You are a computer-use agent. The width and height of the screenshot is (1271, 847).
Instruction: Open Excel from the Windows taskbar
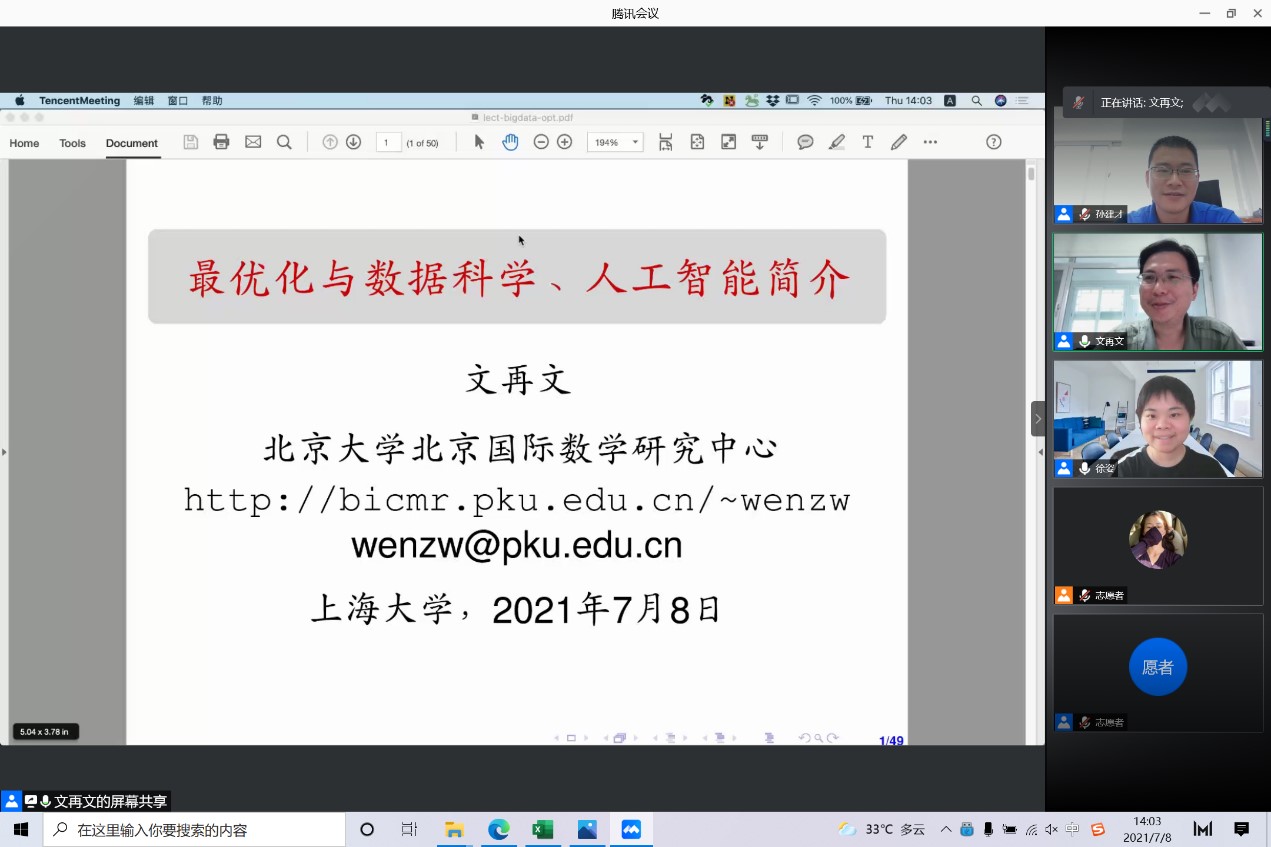click(x=542, y=829)
